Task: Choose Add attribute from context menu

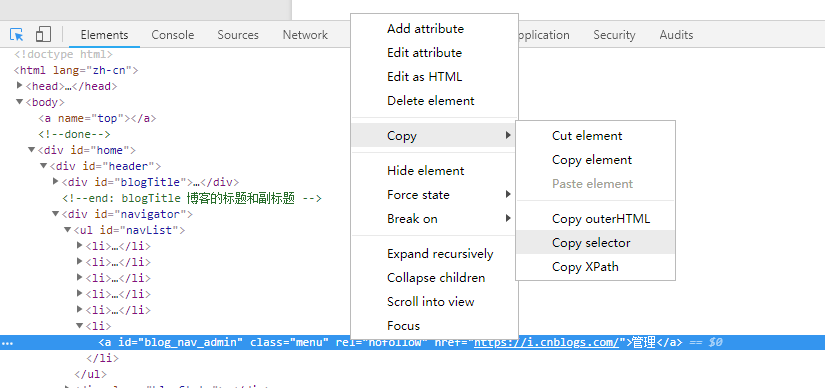Action: (435, 28)
